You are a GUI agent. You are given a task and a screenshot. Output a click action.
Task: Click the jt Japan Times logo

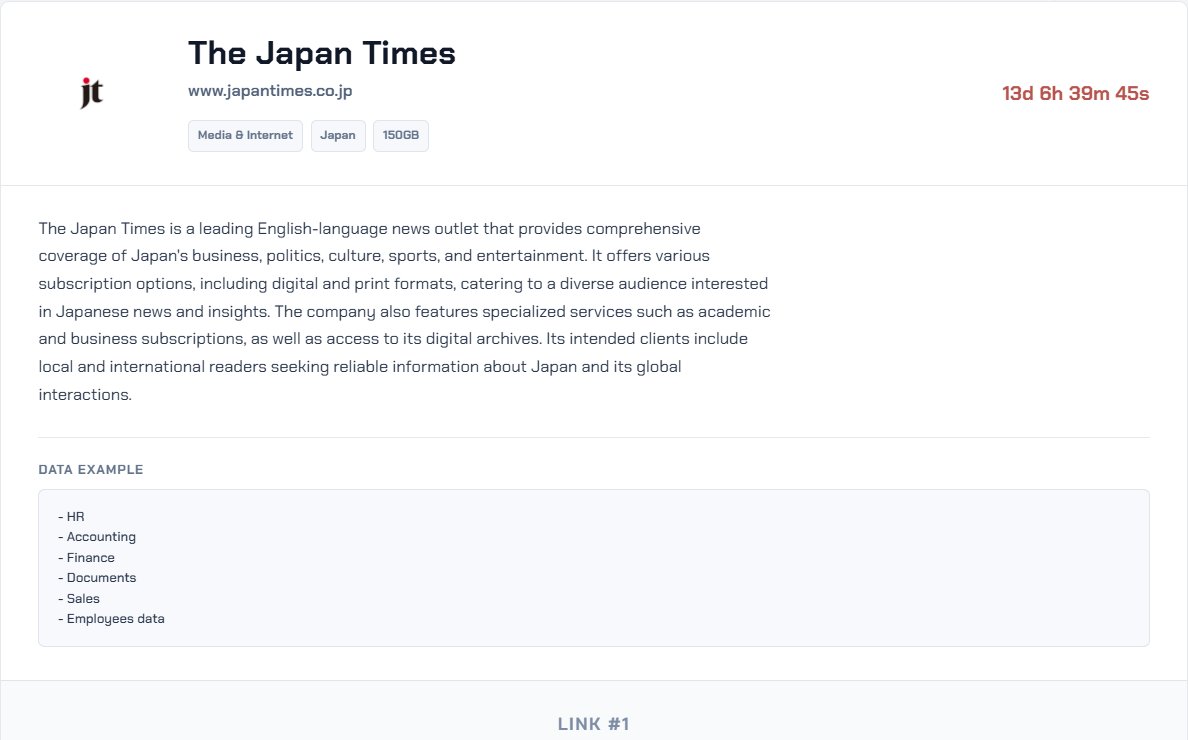click(x=92, y=92)
